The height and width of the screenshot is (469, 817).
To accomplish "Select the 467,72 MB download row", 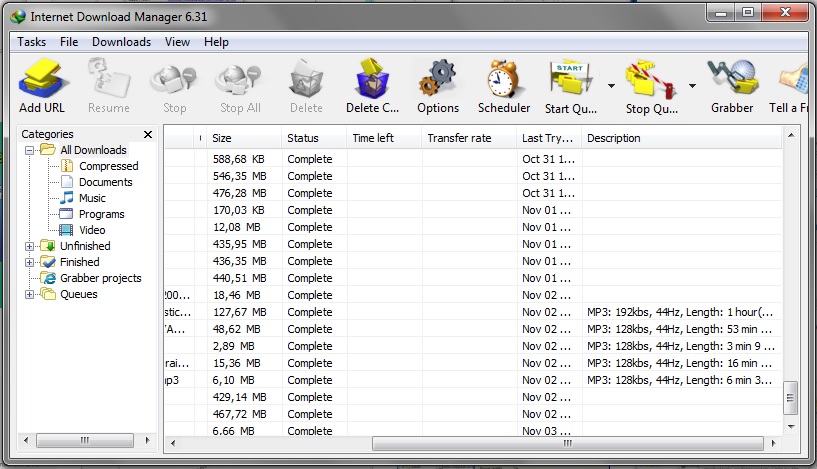I will [473, 414].
